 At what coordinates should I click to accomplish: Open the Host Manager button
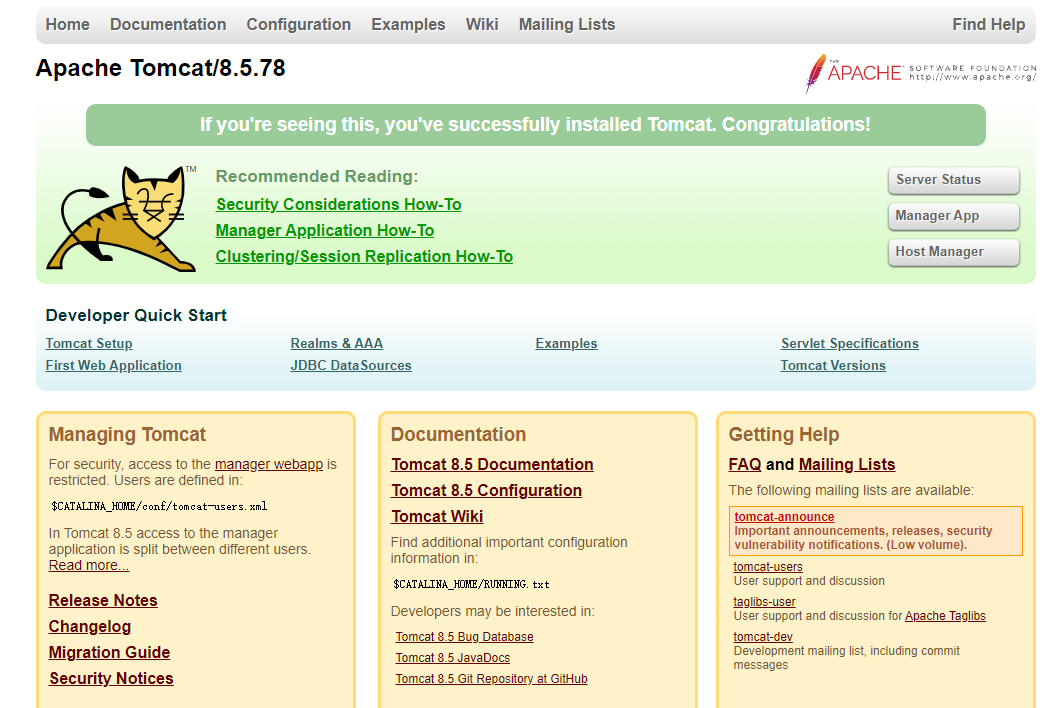[x=954, y=252]
